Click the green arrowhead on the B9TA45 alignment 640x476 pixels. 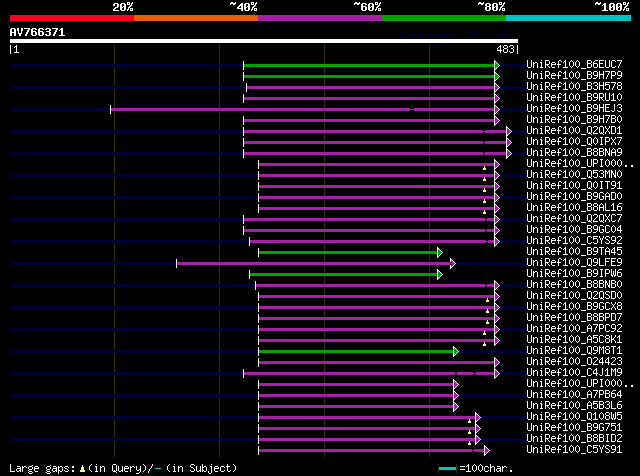click(x=440, y=253)
